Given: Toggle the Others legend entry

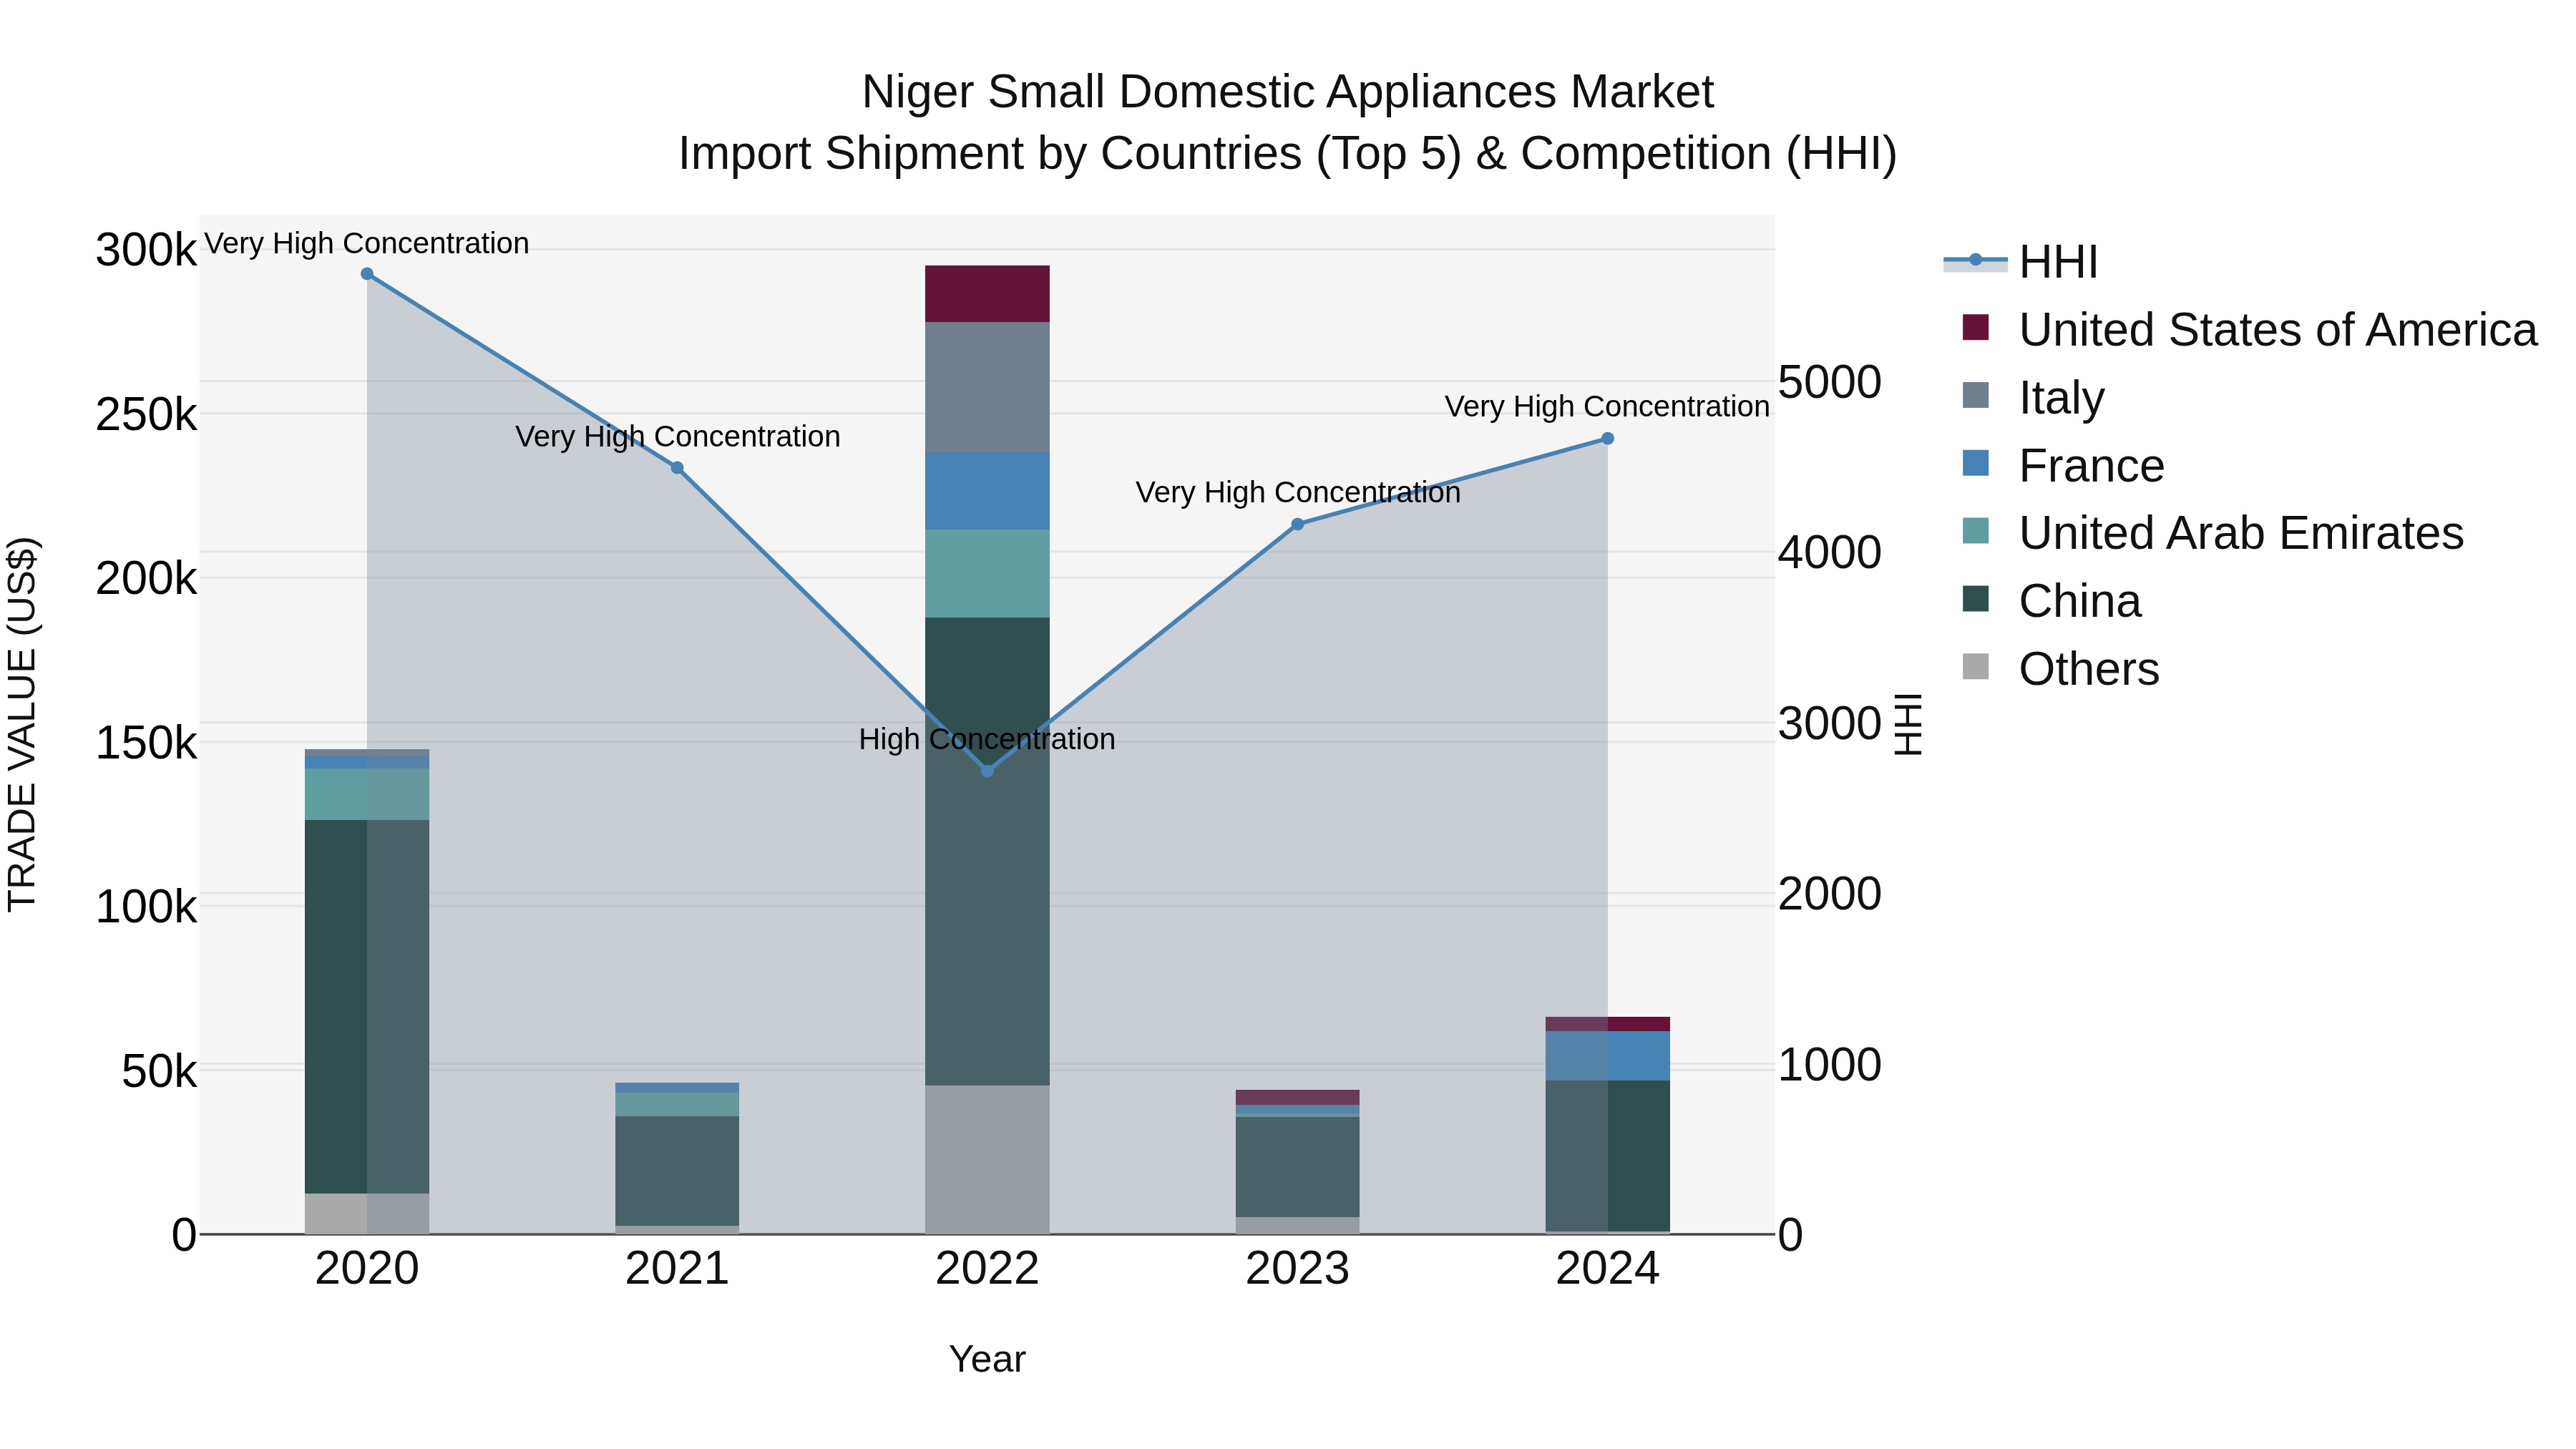Looking at the screenshot, I should pyautogui.click(x=2060, y=669).
